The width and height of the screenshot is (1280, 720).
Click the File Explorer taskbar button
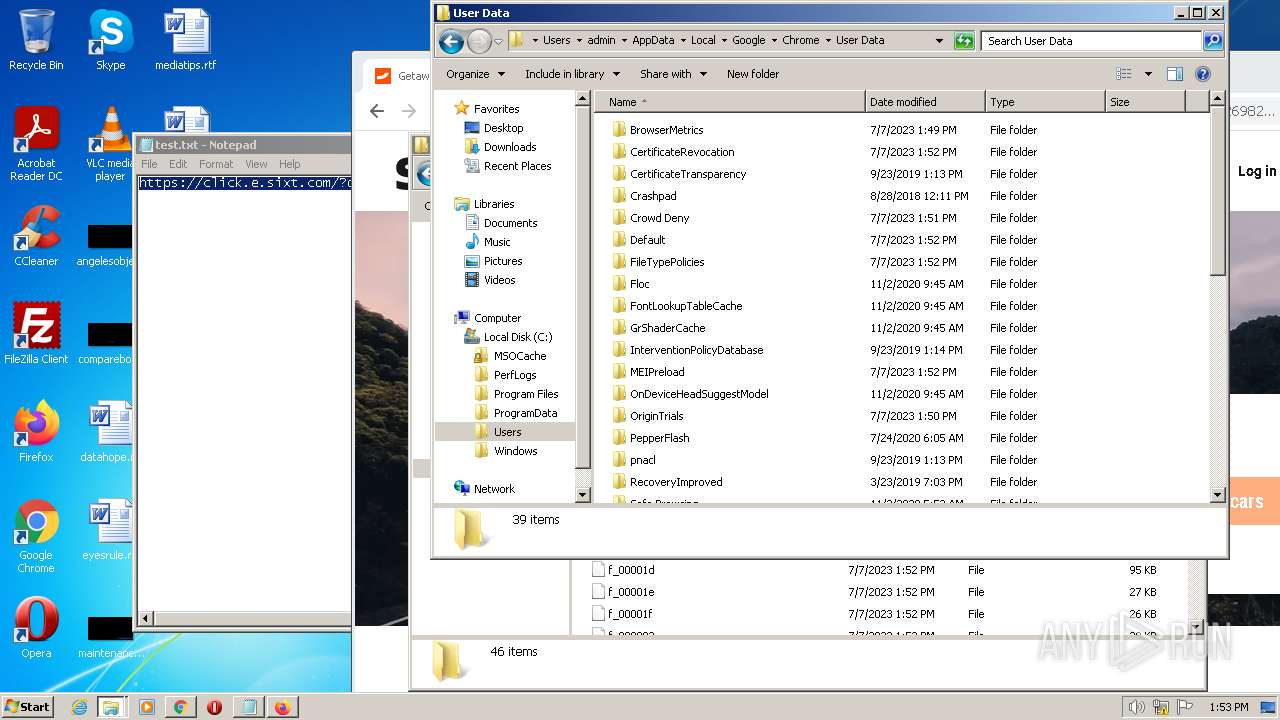[111, 707]
